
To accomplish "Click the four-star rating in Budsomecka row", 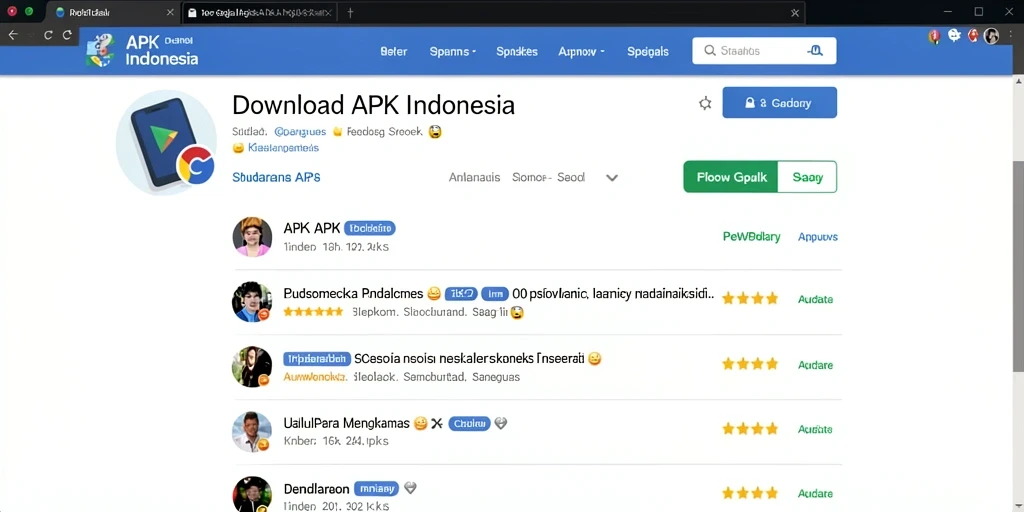I will coord(750,299).
